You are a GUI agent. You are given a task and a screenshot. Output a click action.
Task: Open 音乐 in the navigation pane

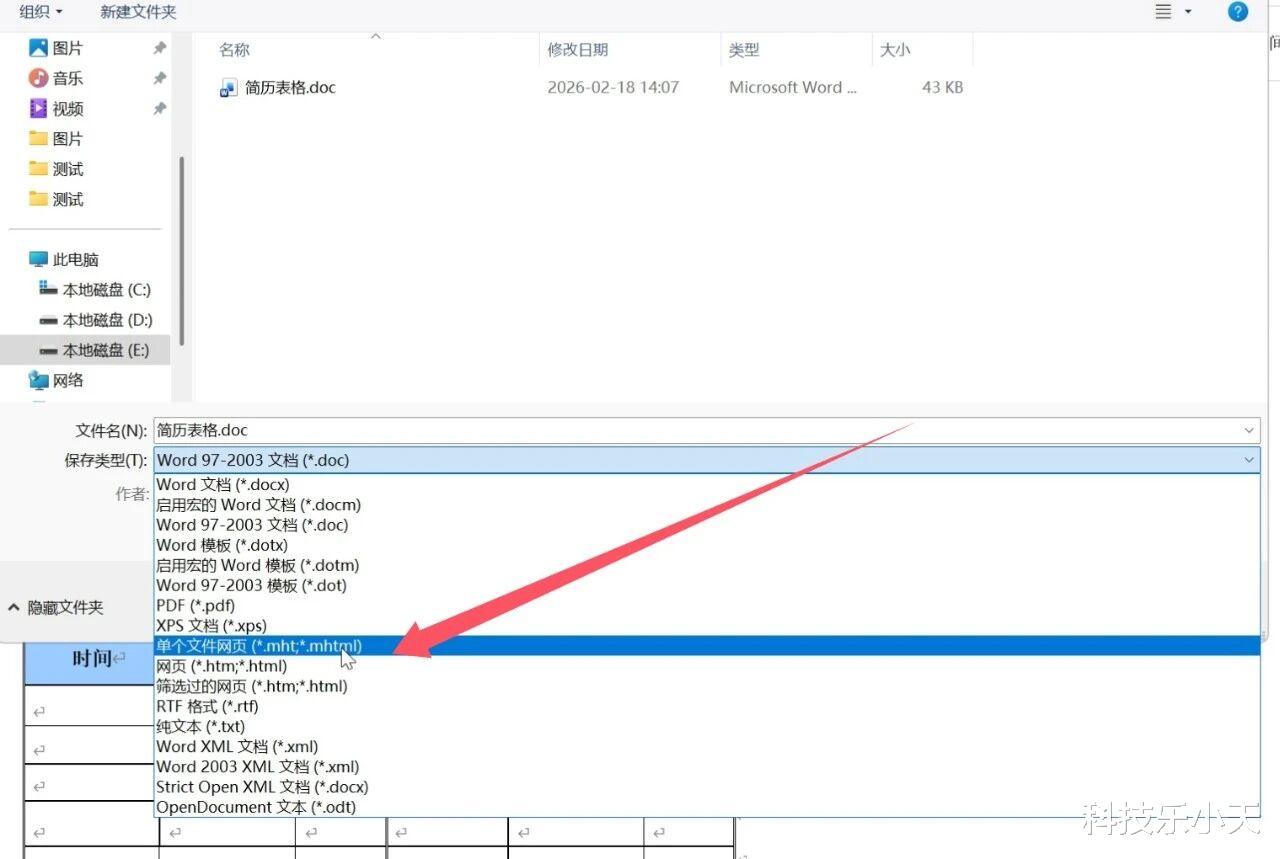coord(68,78)
